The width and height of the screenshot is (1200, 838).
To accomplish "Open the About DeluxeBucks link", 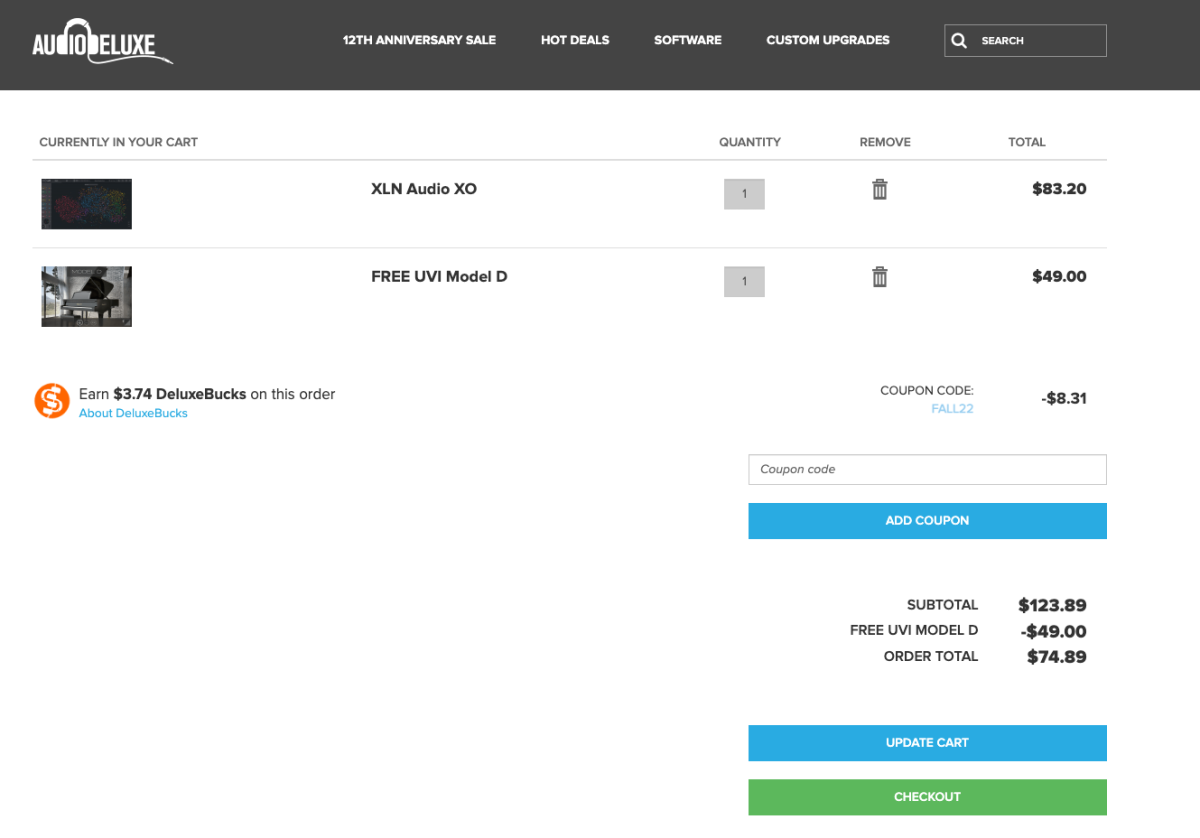I will (x=133, y=413).
